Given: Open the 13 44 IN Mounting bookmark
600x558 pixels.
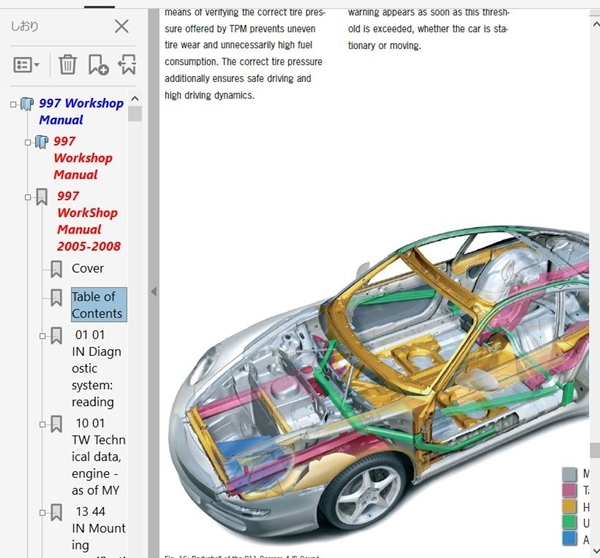Looking at the screenshot, I should coord(98,528).
